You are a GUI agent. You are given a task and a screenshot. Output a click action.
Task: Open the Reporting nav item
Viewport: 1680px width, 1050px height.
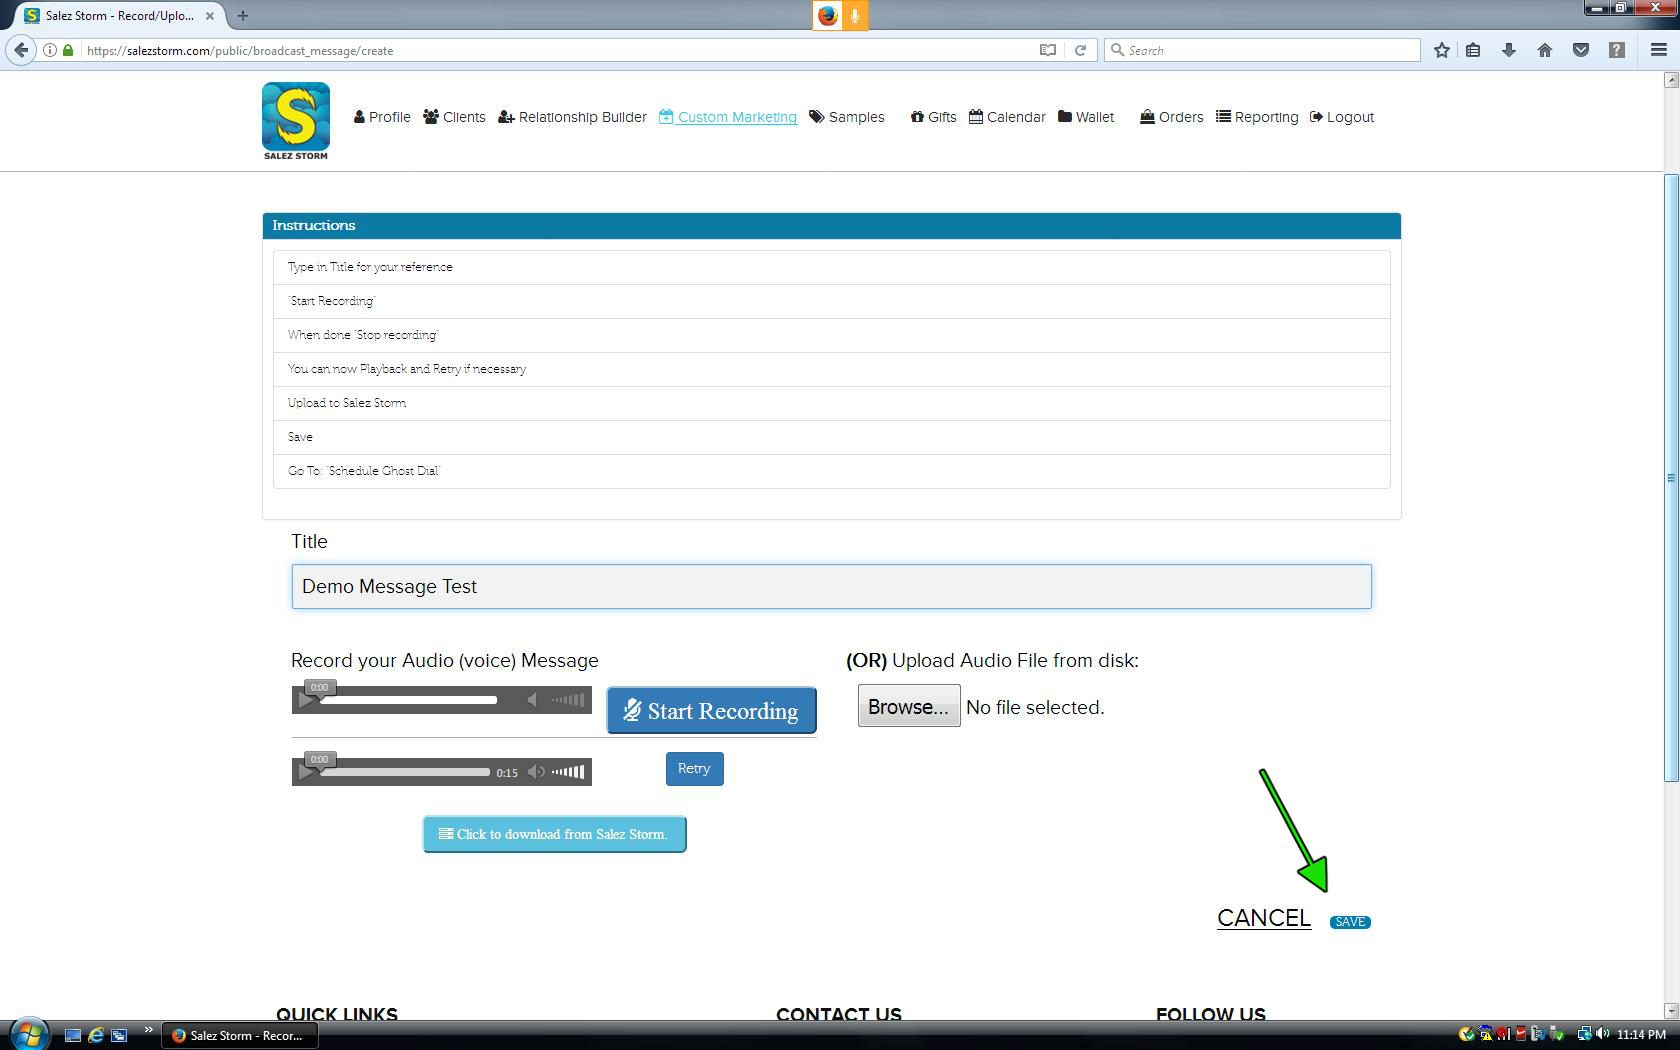pyautogui.click(x=1257, y=117)
